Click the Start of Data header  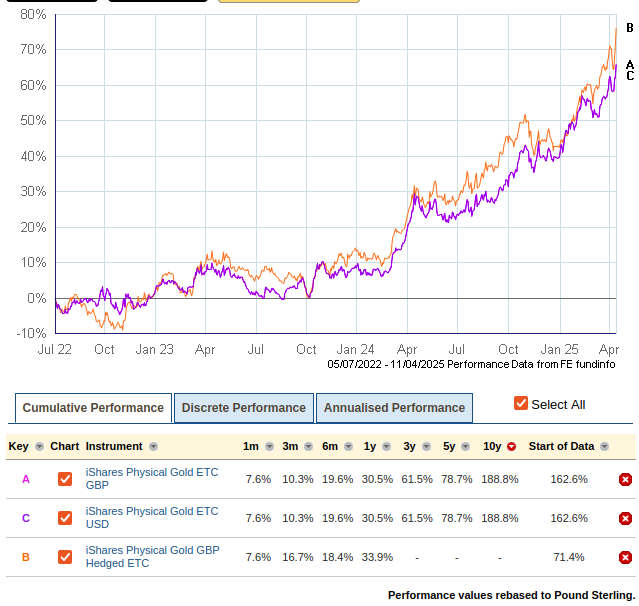tap(561, 447)
